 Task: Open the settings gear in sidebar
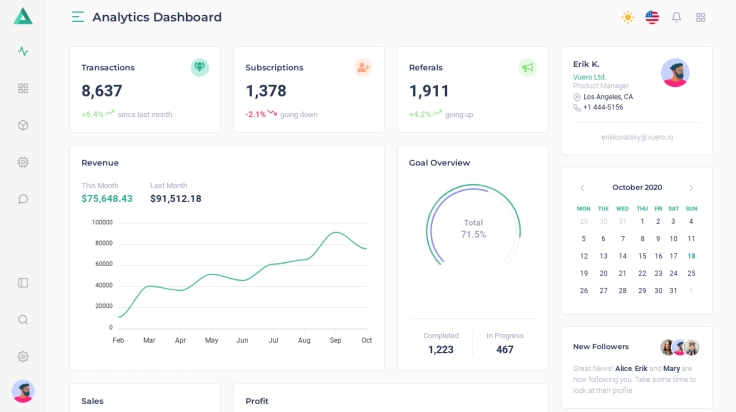23,356
